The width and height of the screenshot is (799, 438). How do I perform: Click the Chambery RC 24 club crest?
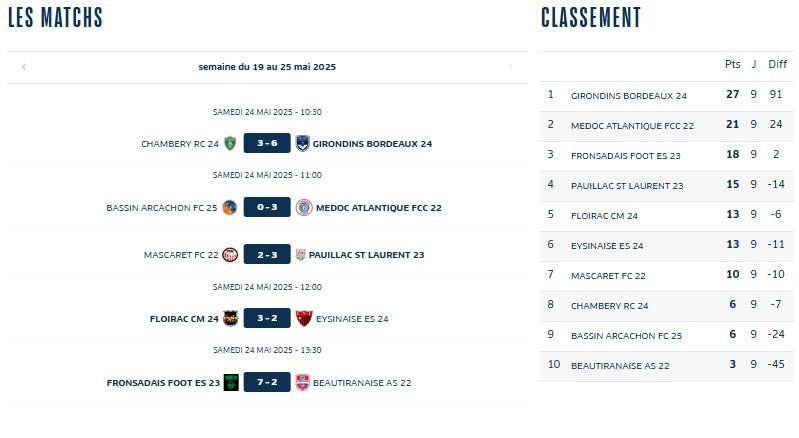pyautogui.click(x=230, y=143)
